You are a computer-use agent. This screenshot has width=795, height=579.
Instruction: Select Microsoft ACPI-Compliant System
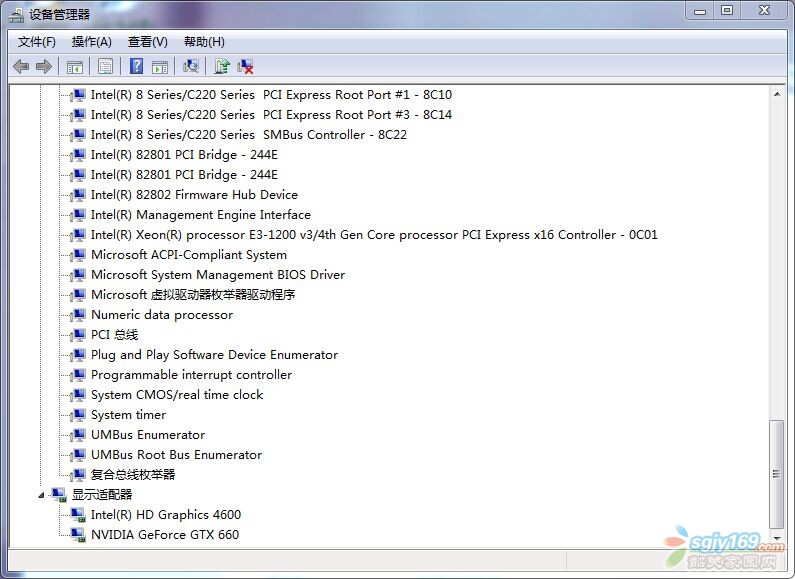click(x=189, y=255)
